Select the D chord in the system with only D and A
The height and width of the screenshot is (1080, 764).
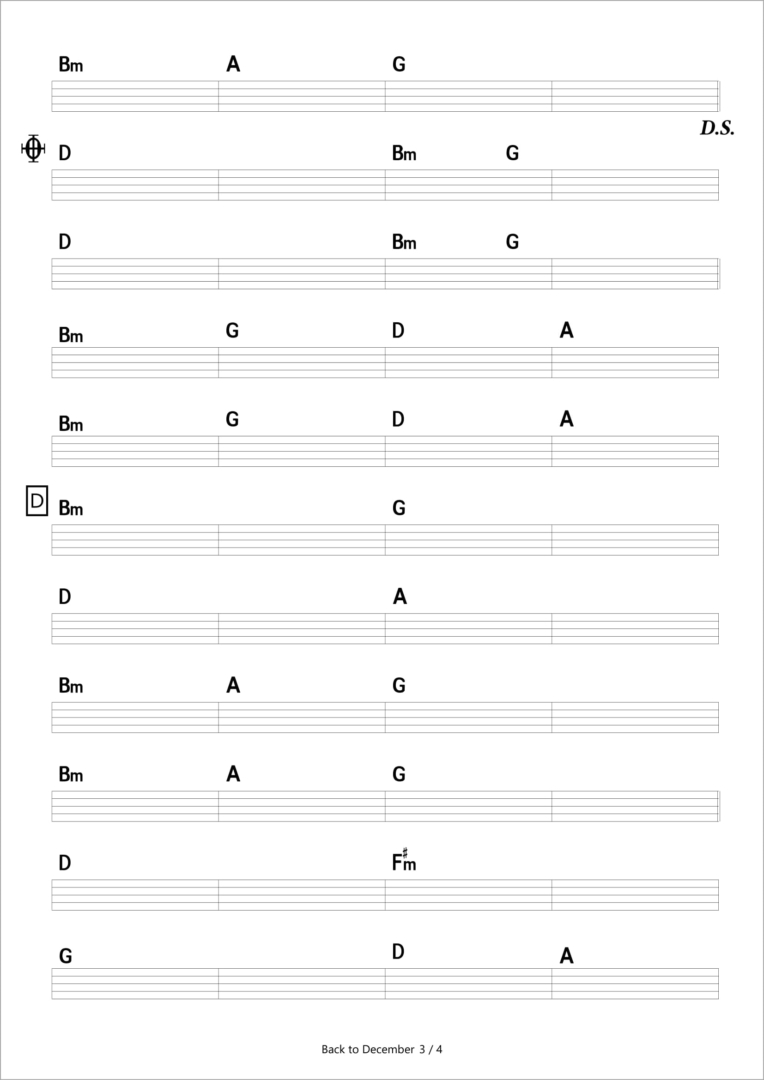[x=65, y=597]
